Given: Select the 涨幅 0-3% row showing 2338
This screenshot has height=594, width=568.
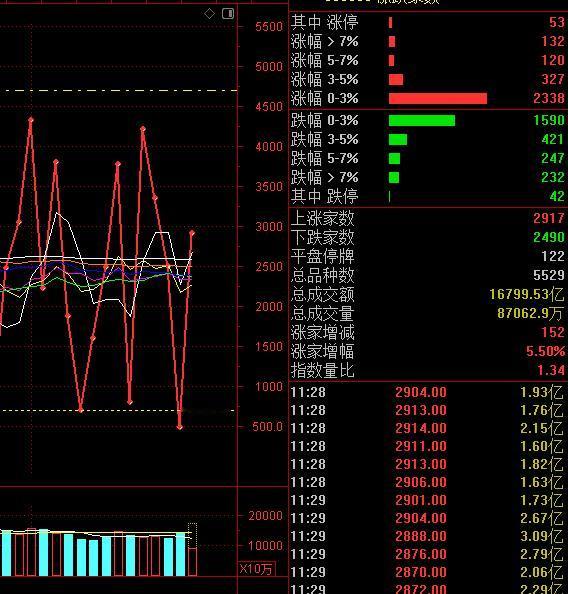Looking at the screenshot, I should pos(428,98).
